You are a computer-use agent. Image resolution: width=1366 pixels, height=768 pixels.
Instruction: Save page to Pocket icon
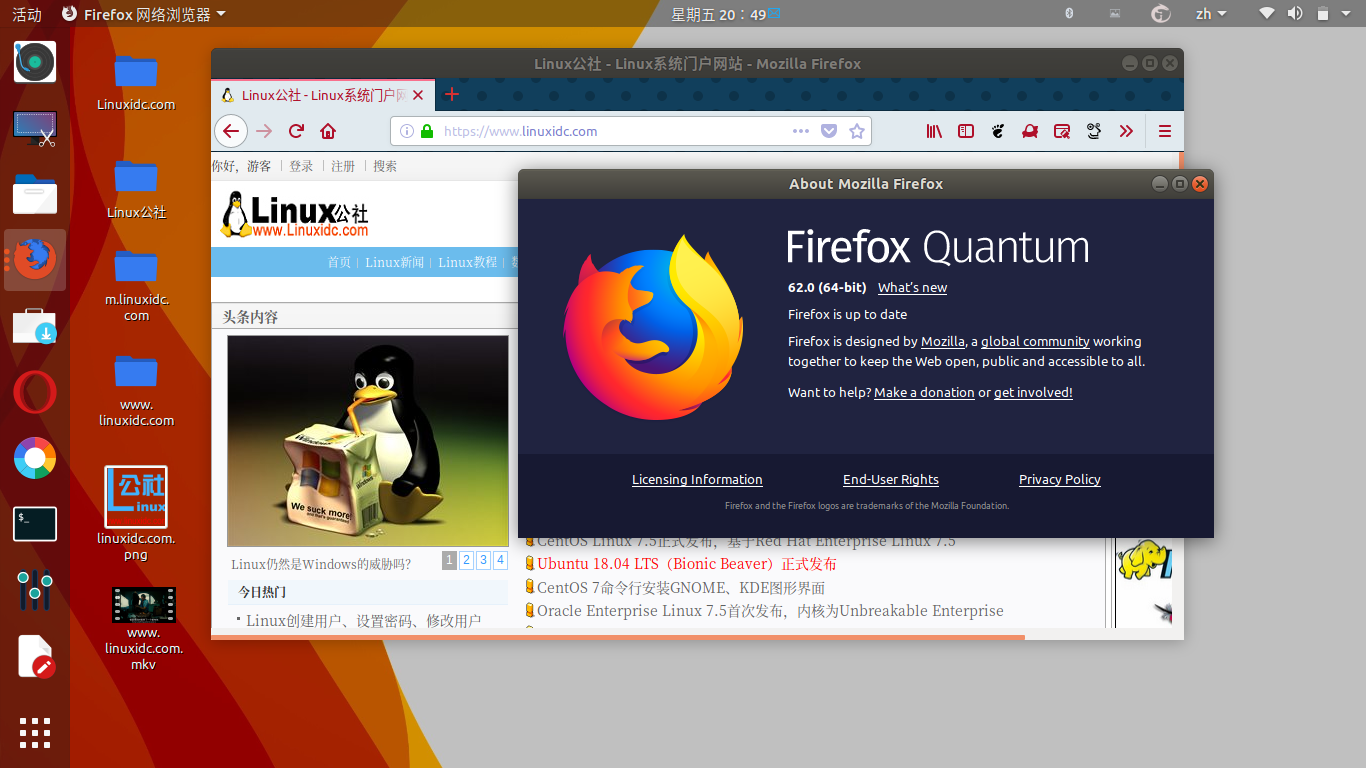[x=829, y=131]
